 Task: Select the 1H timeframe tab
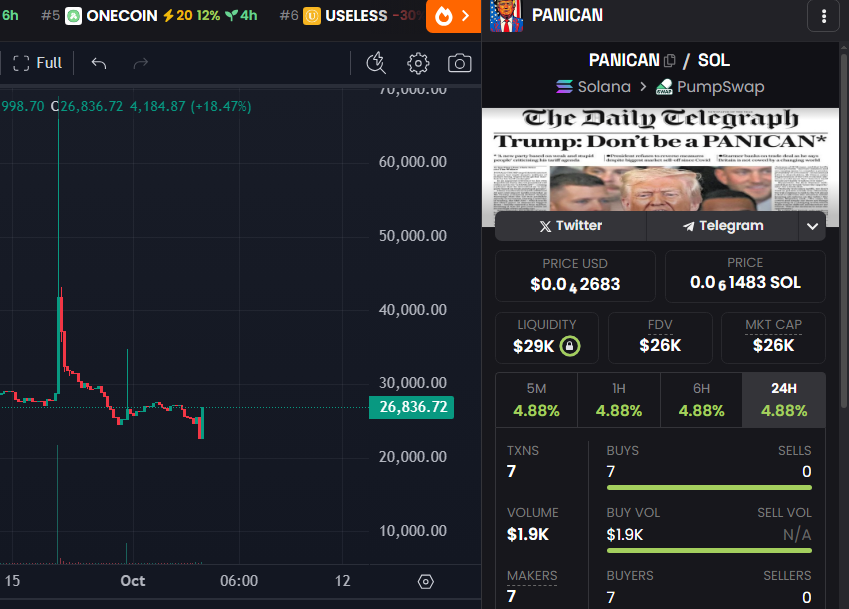pos(619,400)
